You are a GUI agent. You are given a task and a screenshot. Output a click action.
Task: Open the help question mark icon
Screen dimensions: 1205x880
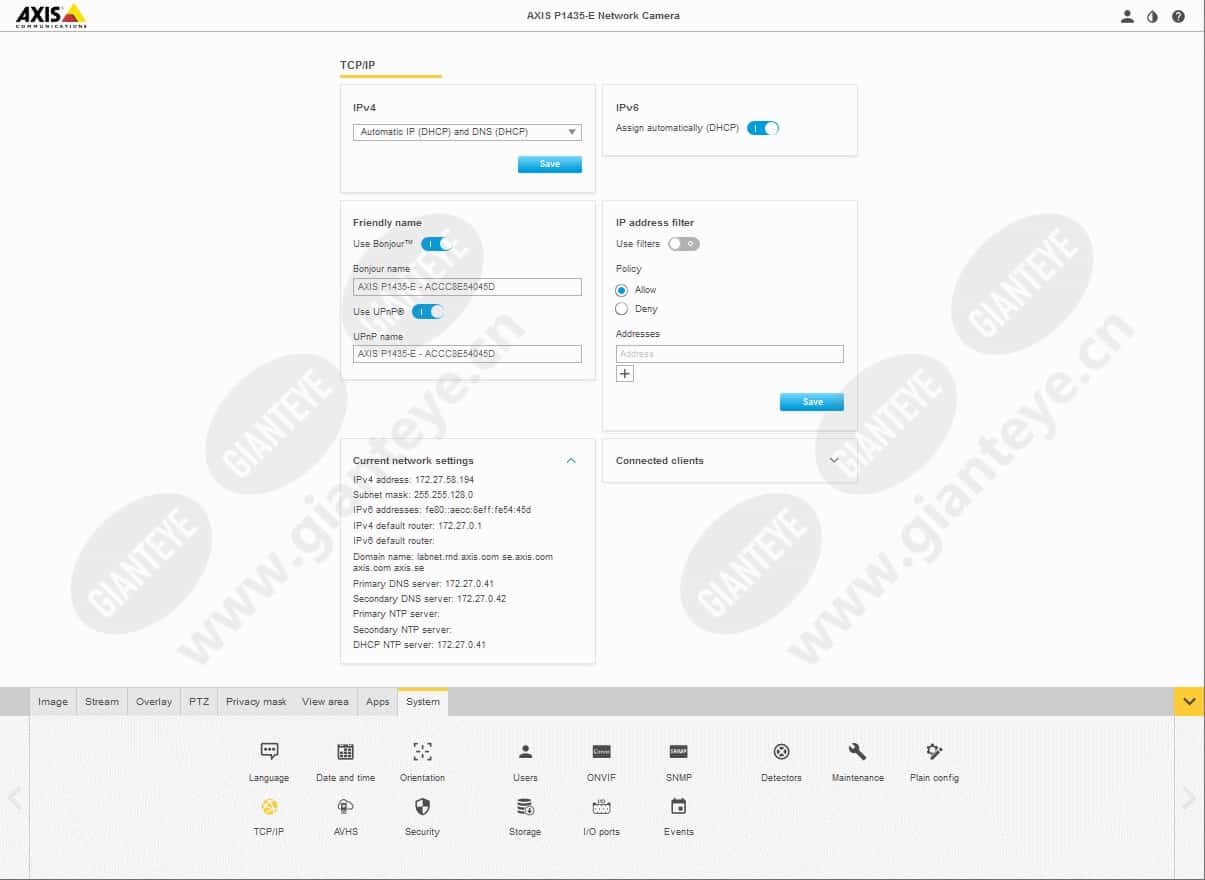pos(1178,16)
